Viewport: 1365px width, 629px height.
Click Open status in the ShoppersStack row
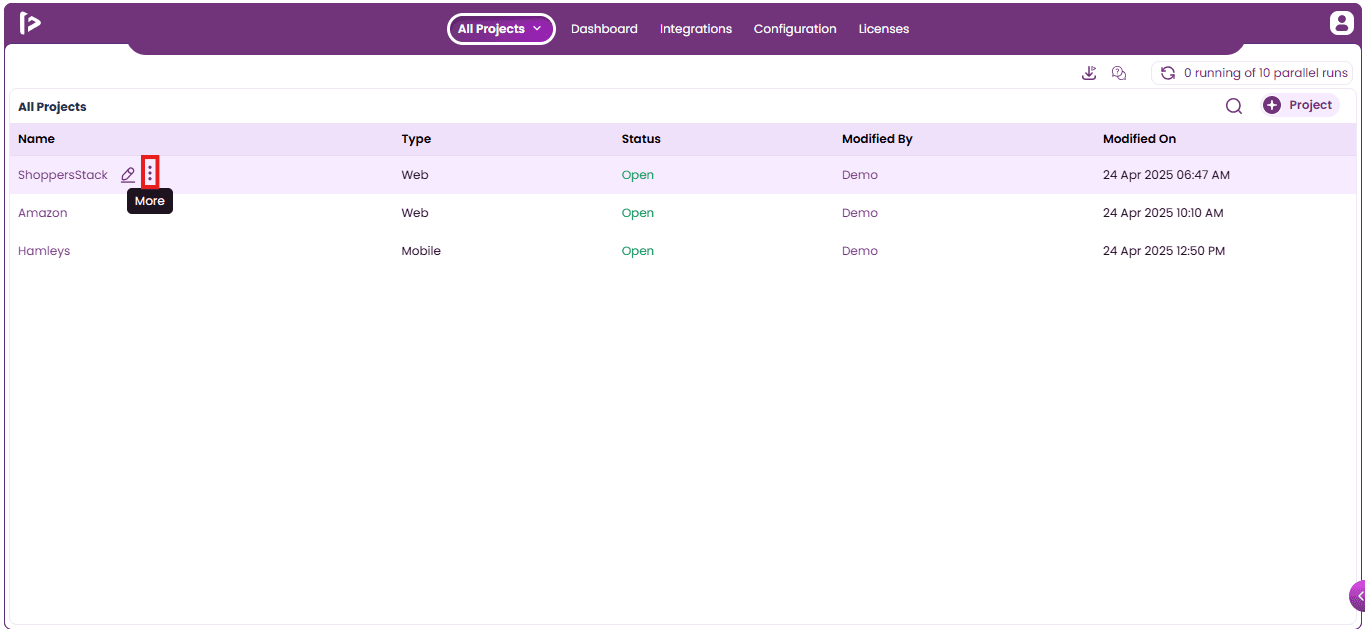pyautogui.click(x=638, y=175)
